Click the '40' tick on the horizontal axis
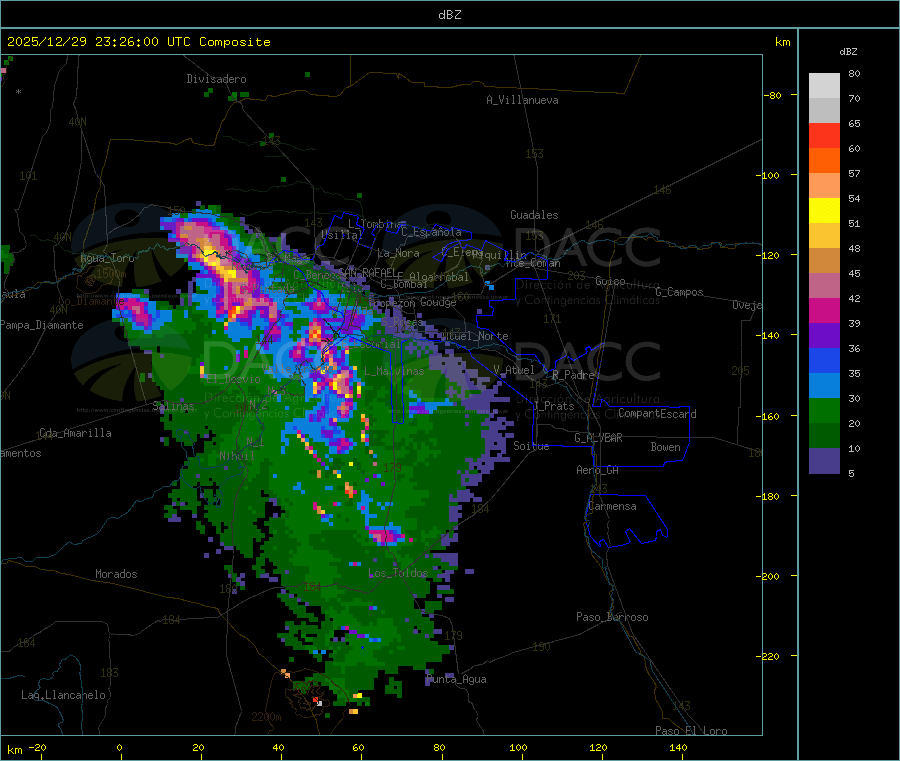The image size is (900, 761). (278, 747)
